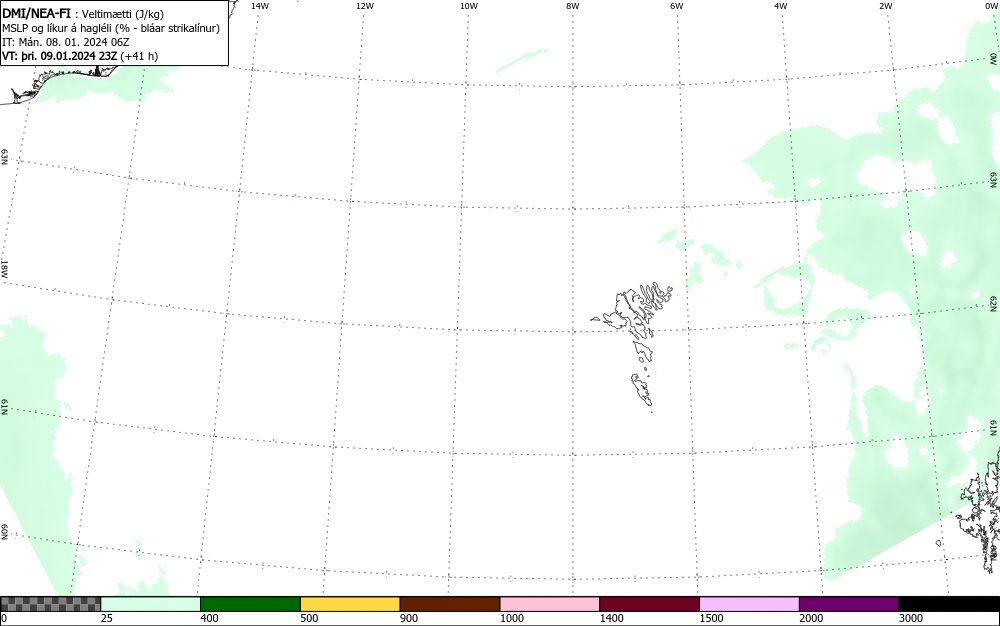Click the southernmost Faroe island outline
Viewport: 1000px width, 626px height.
pos(642,390)
